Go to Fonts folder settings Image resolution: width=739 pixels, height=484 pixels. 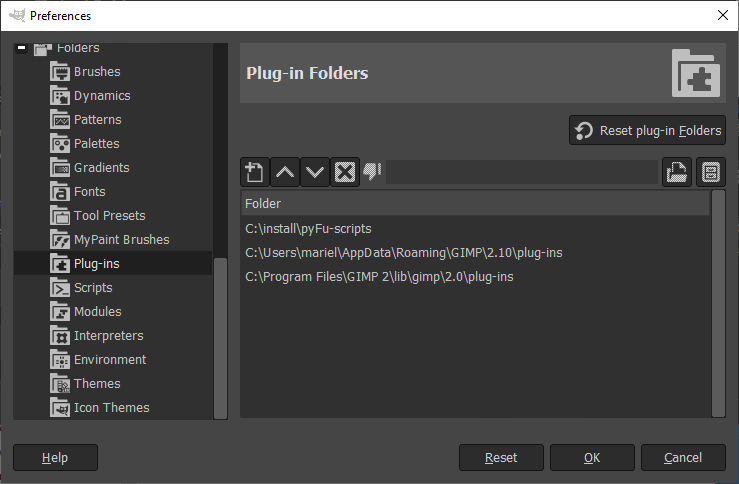click(90, 192)
